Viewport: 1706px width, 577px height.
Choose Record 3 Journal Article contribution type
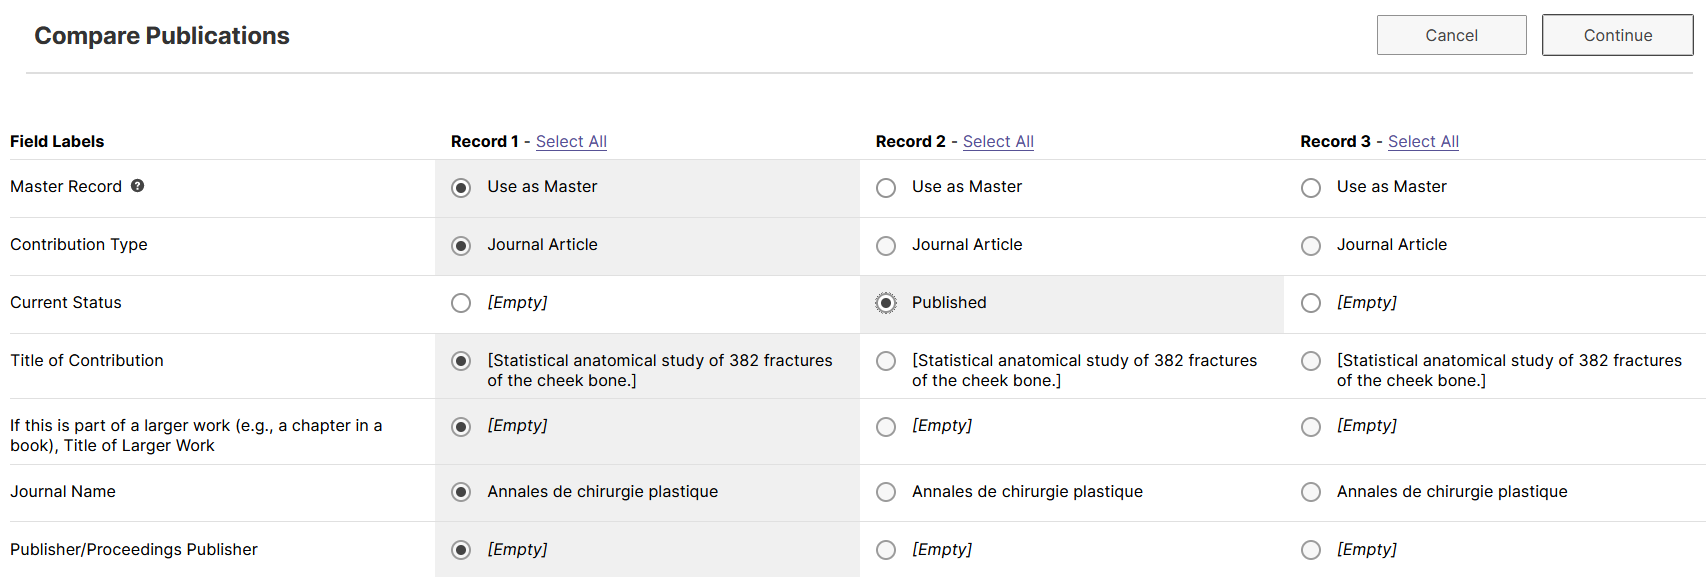coord(1311,246)
